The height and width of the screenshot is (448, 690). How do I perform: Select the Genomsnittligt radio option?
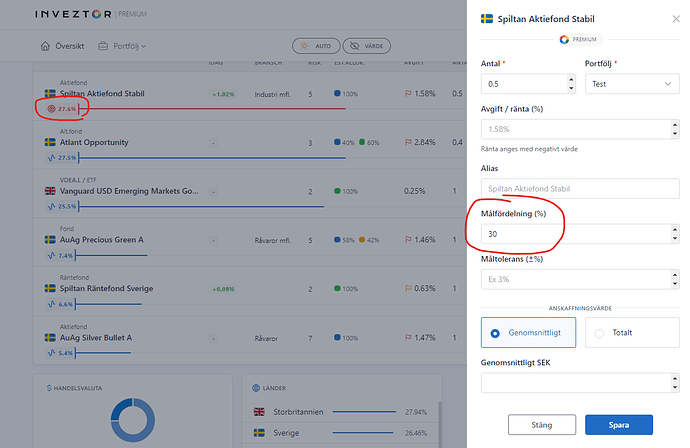(x=496, y=332)
